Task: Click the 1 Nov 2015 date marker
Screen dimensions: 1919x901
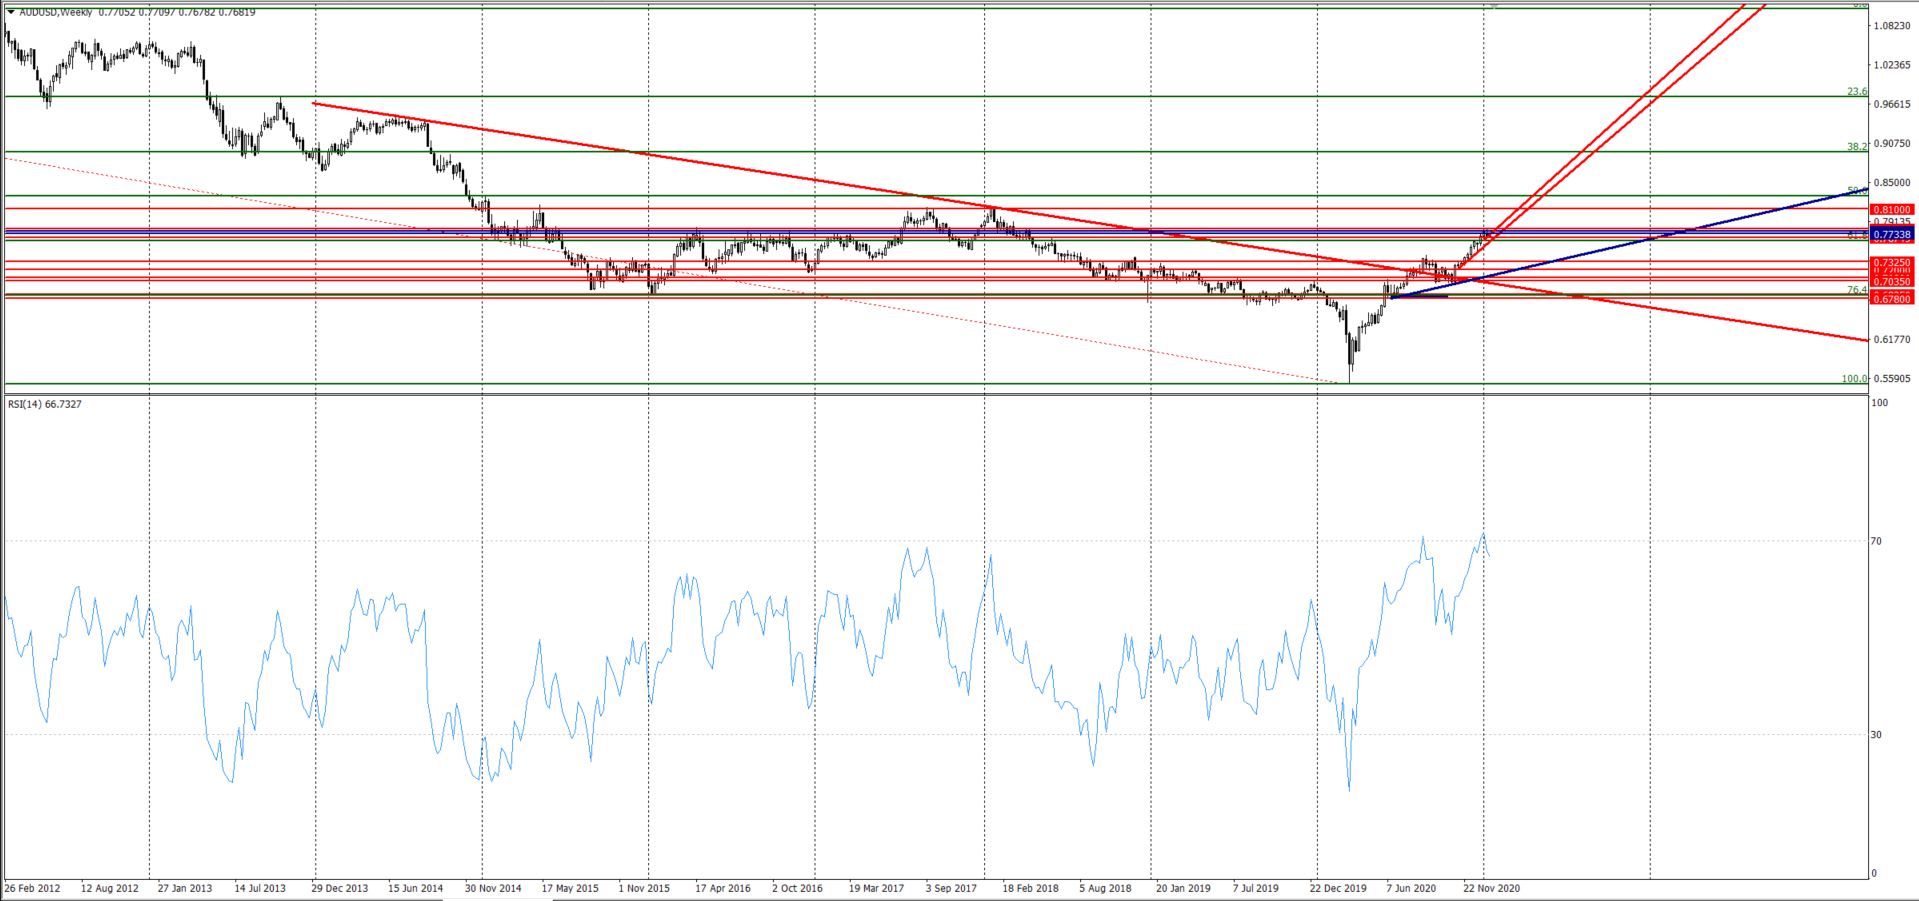Action: coord(644,888)
